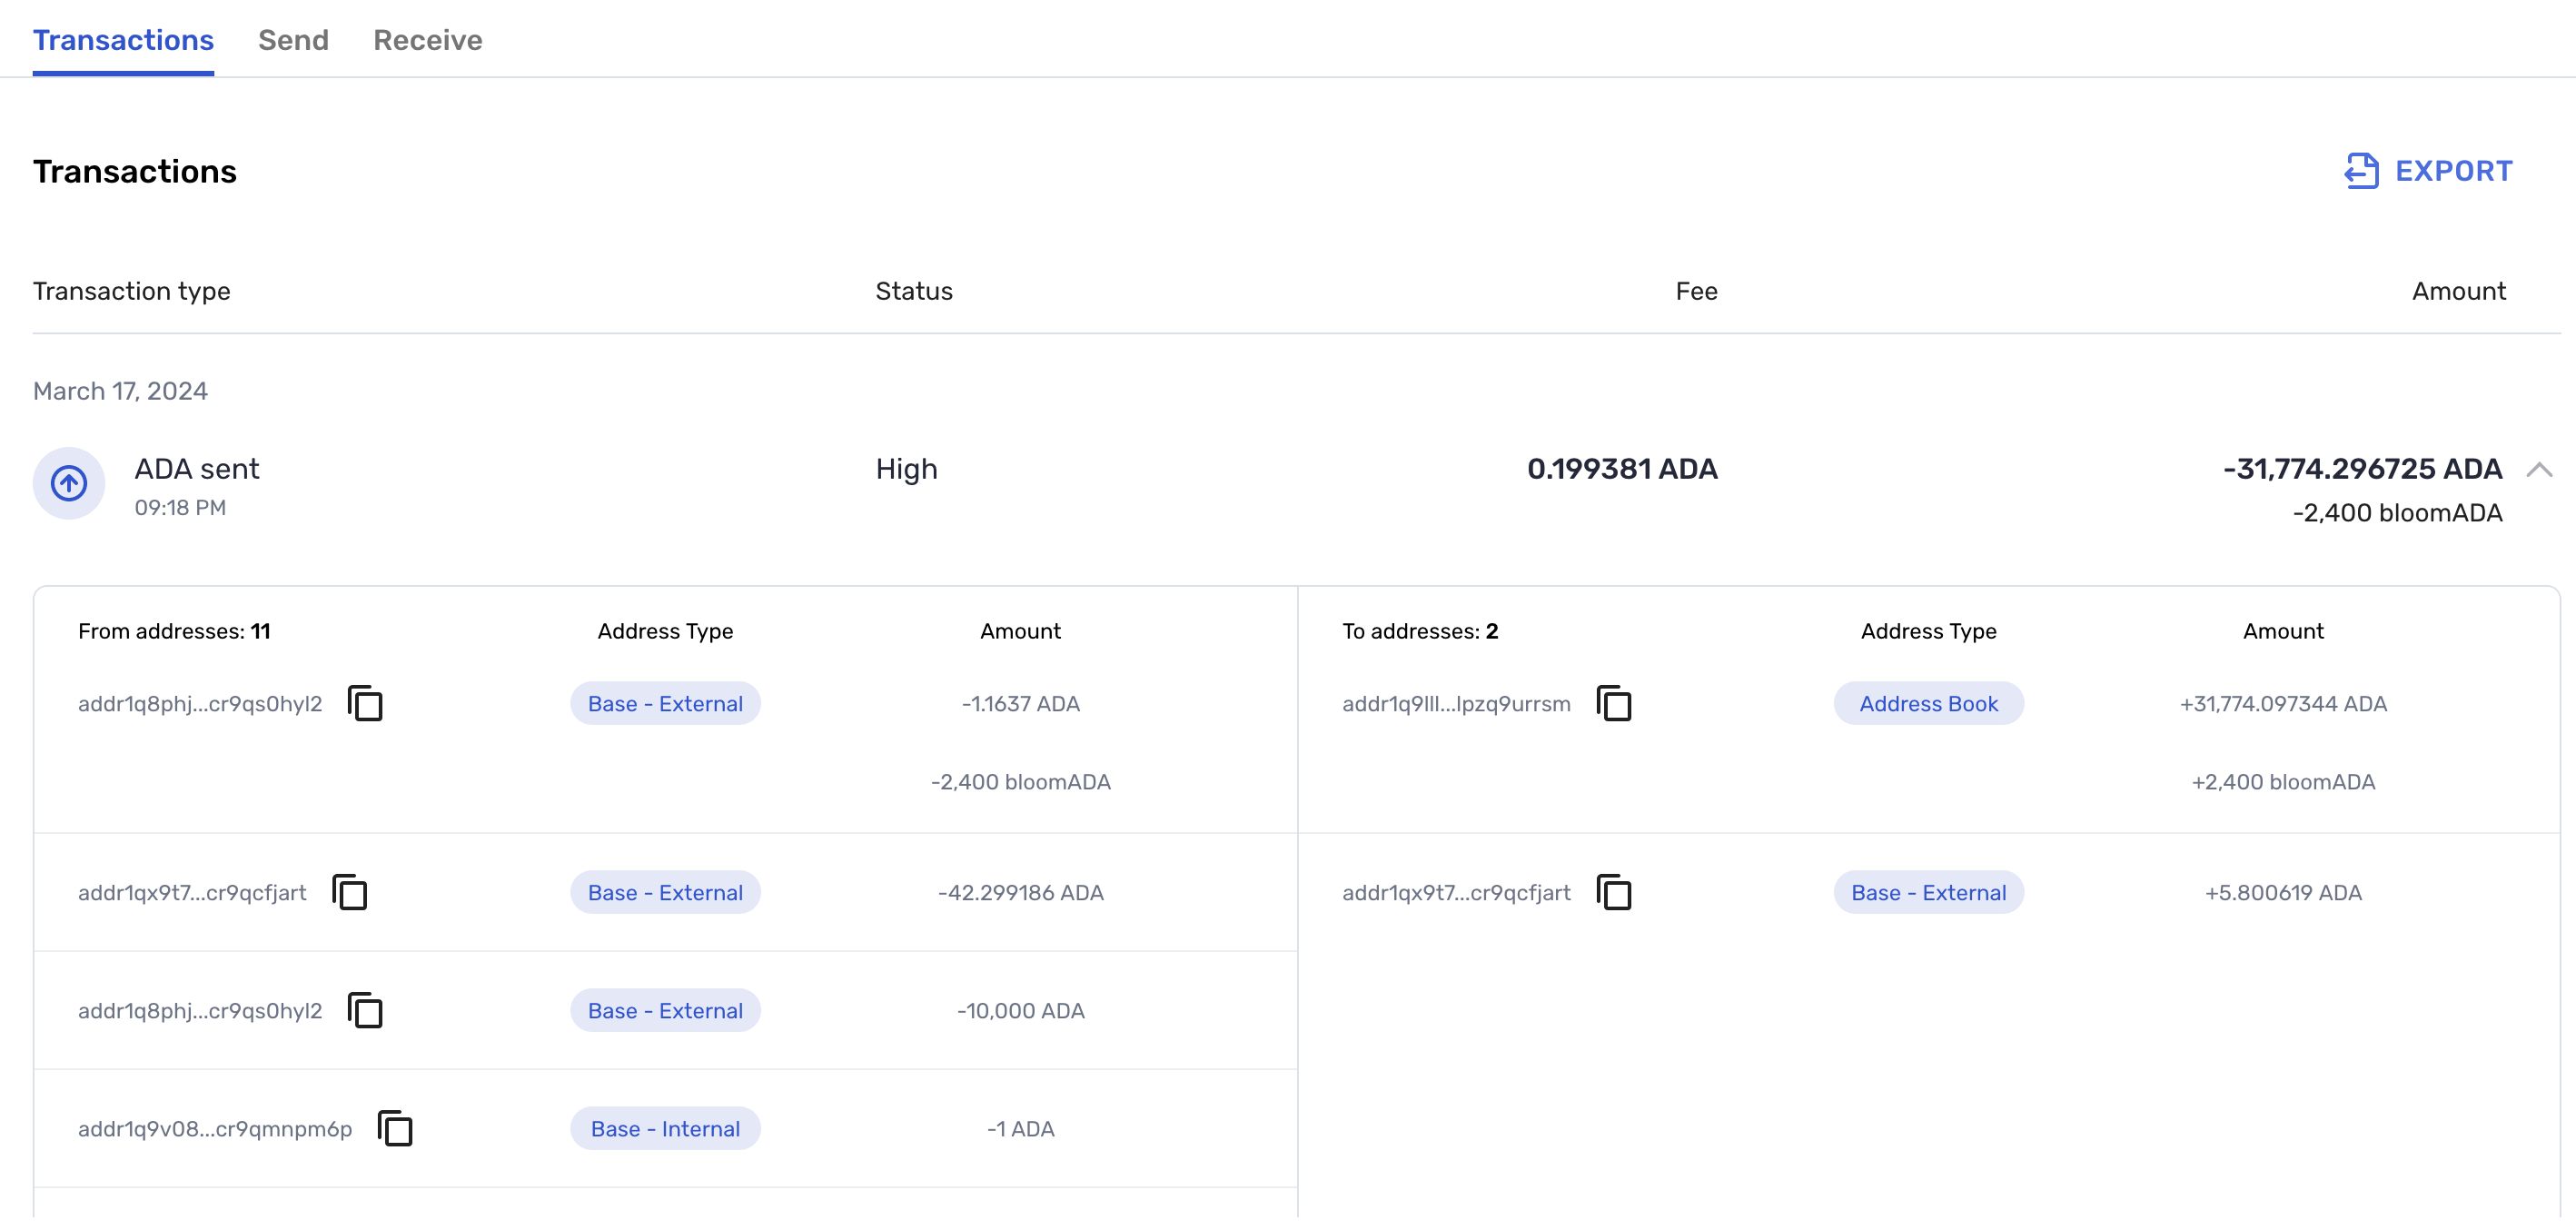The width and height of the screenshot is (2576, 1230).
Task: Copy recipient address addr1qx9t7 receiving +5.800619 ADA
Action: 1614,893
